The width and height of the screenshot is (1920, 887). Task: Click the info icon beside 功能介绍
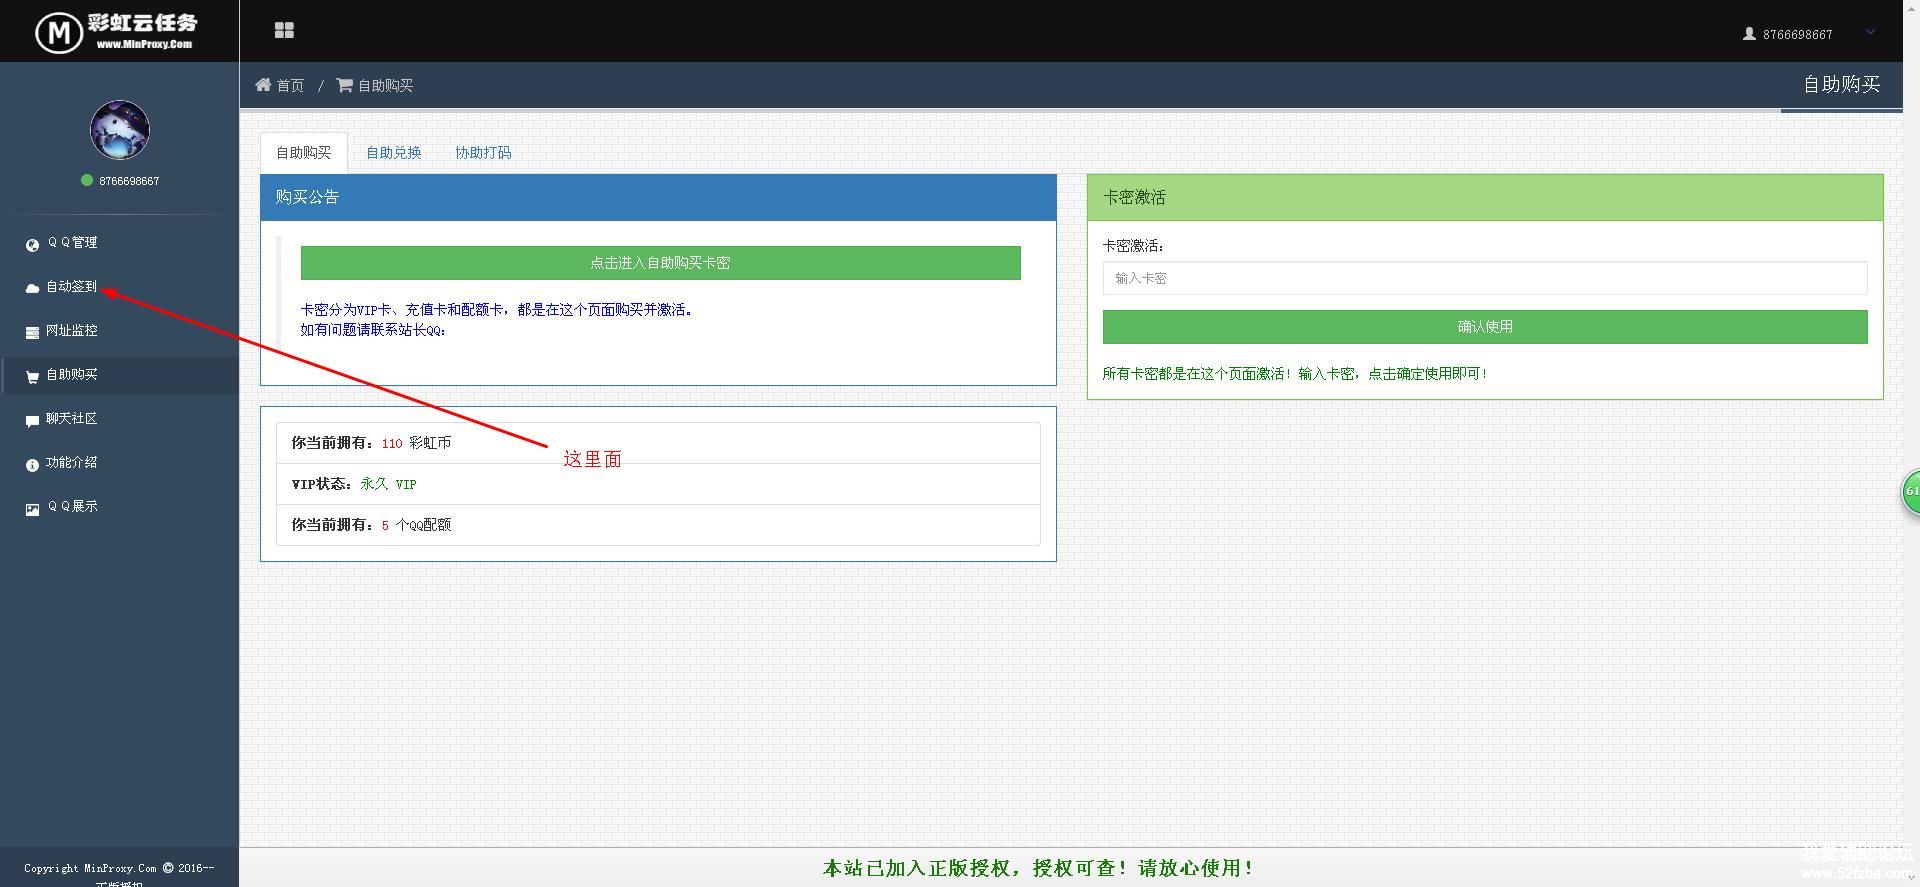coord(32,464)
